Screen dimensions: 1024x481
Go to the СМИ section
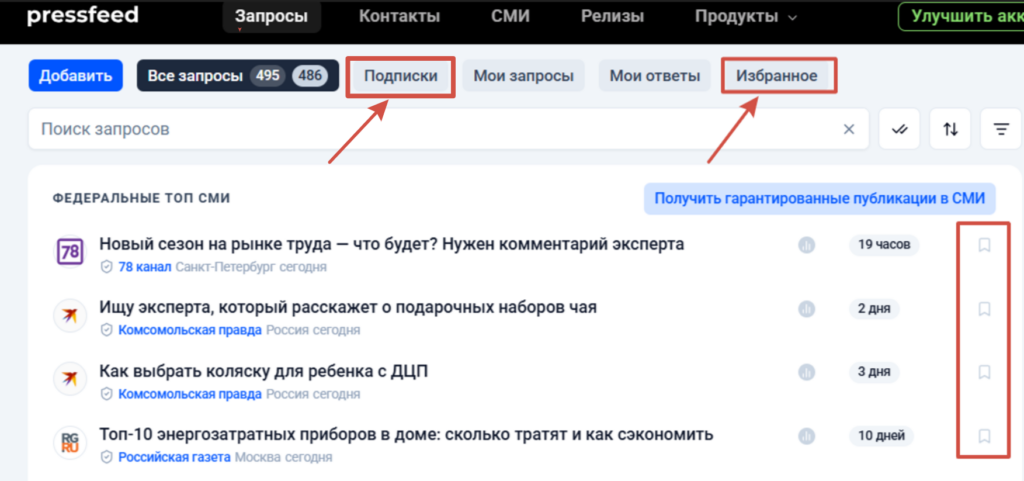(510, 16)
